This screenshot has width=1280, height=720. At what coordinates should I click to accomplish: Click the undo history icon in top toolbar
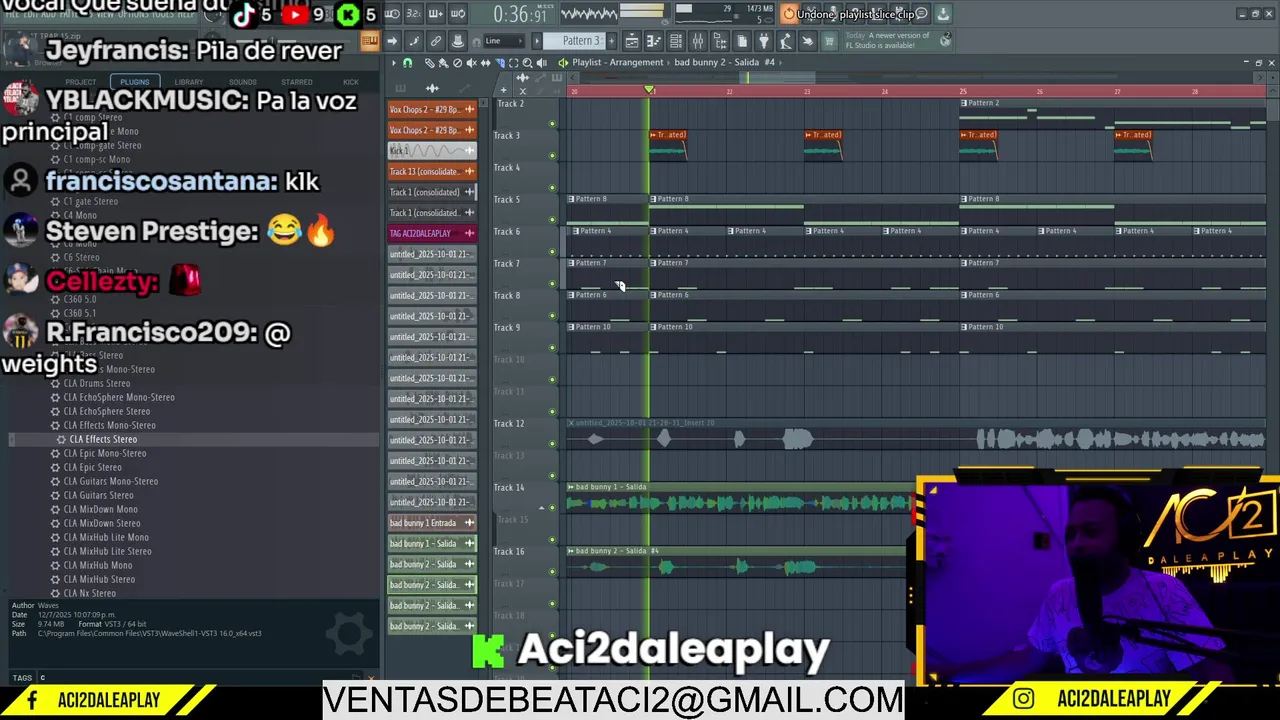tap(789, 14)
